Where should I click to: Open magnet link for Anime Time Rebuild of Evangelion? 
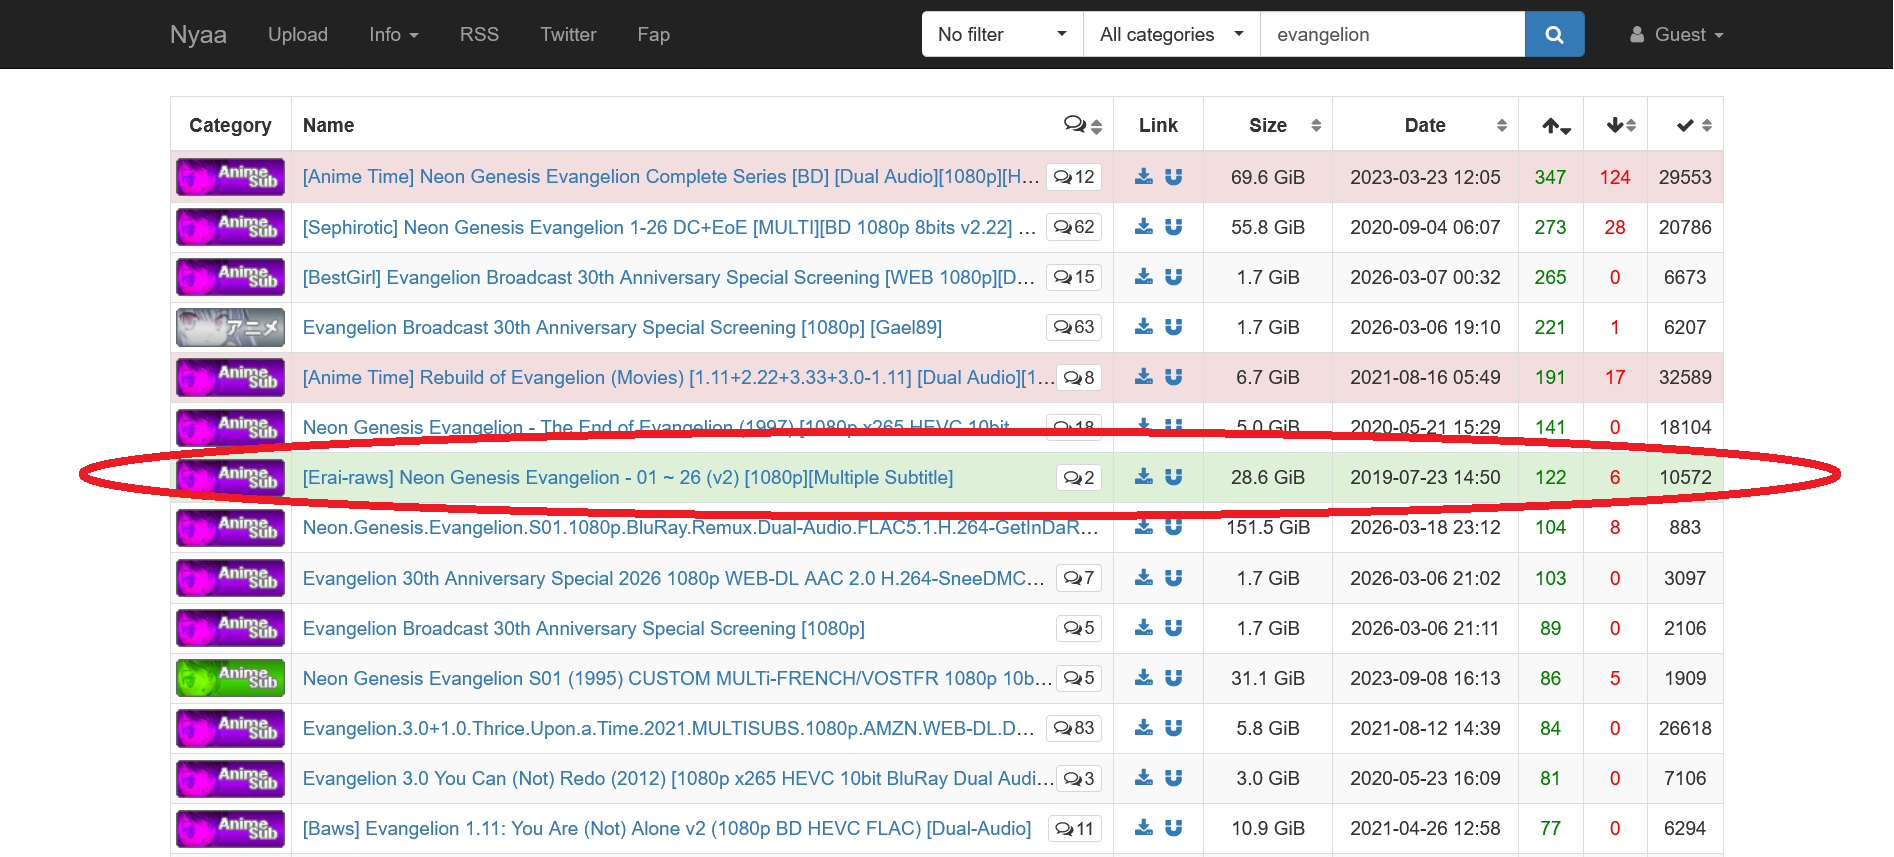(1174, 377)
